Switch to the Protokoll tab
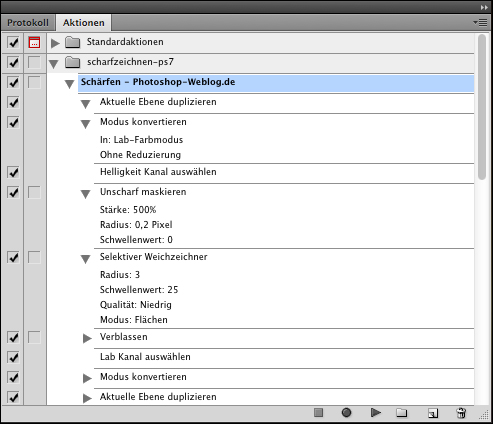The height and width of the screenshot is (424, 493). pos(28,23)
